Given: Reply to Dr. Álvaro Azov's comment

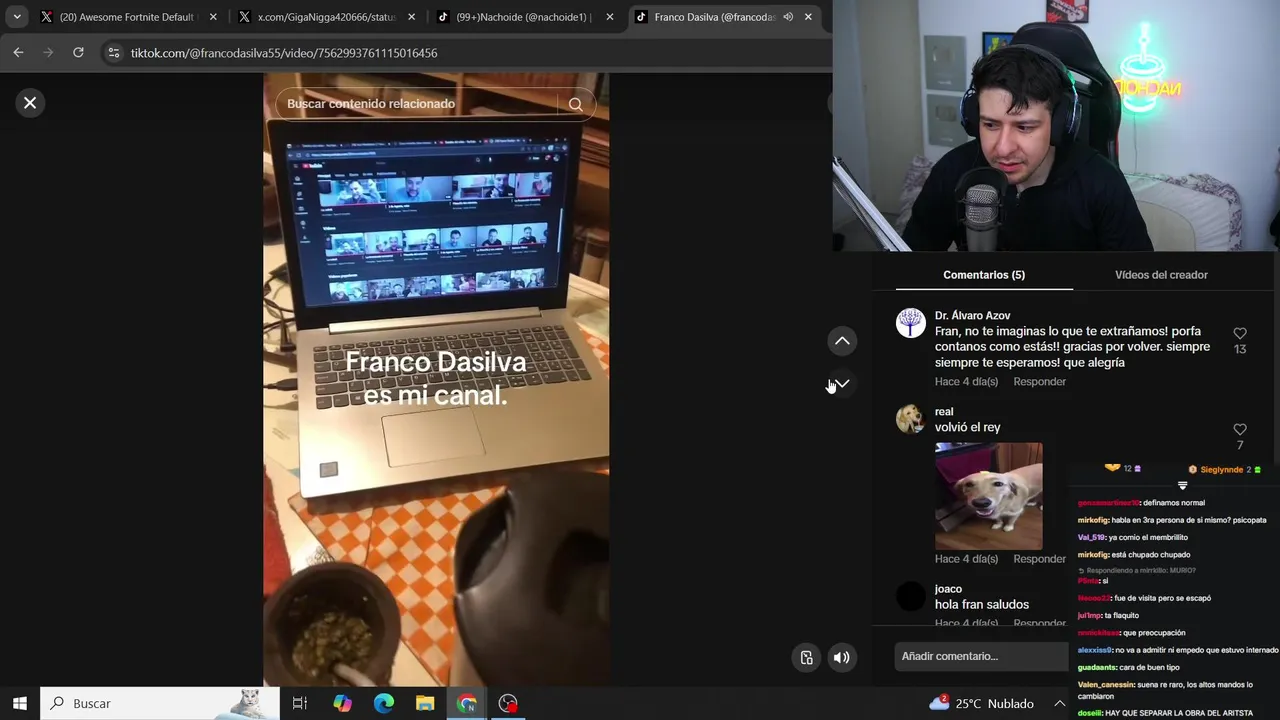Looking at the screenshot, I should tap(1039, 382).
